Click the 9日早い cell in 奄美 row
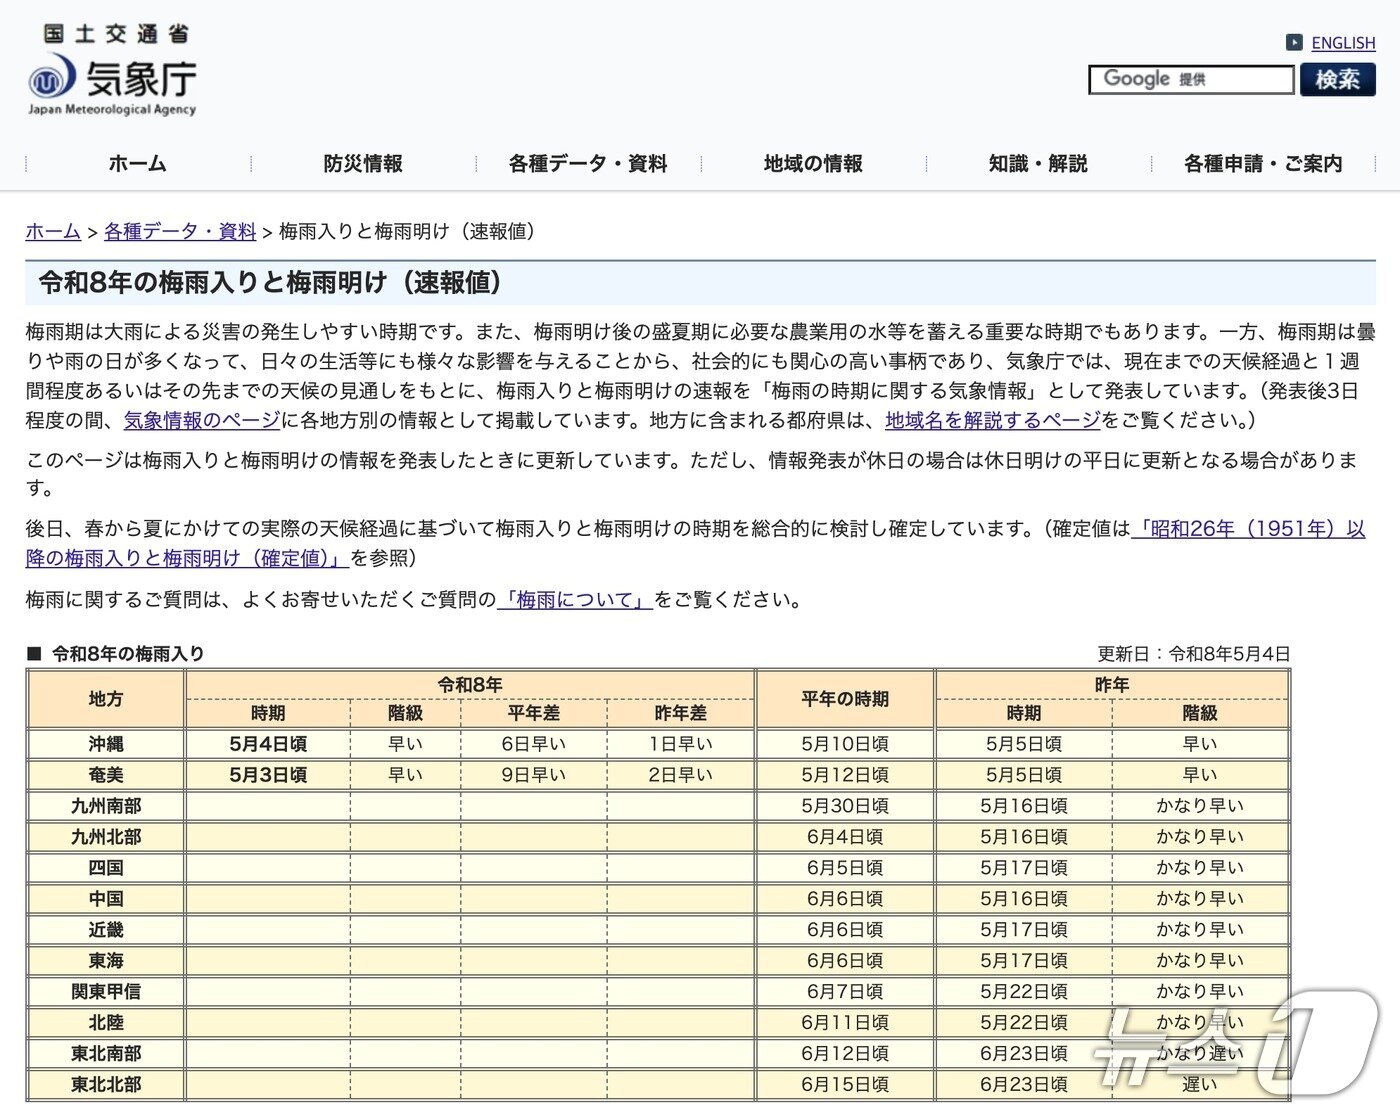1400x1117 pixels. pyautogui.click(x=534, y=775)
